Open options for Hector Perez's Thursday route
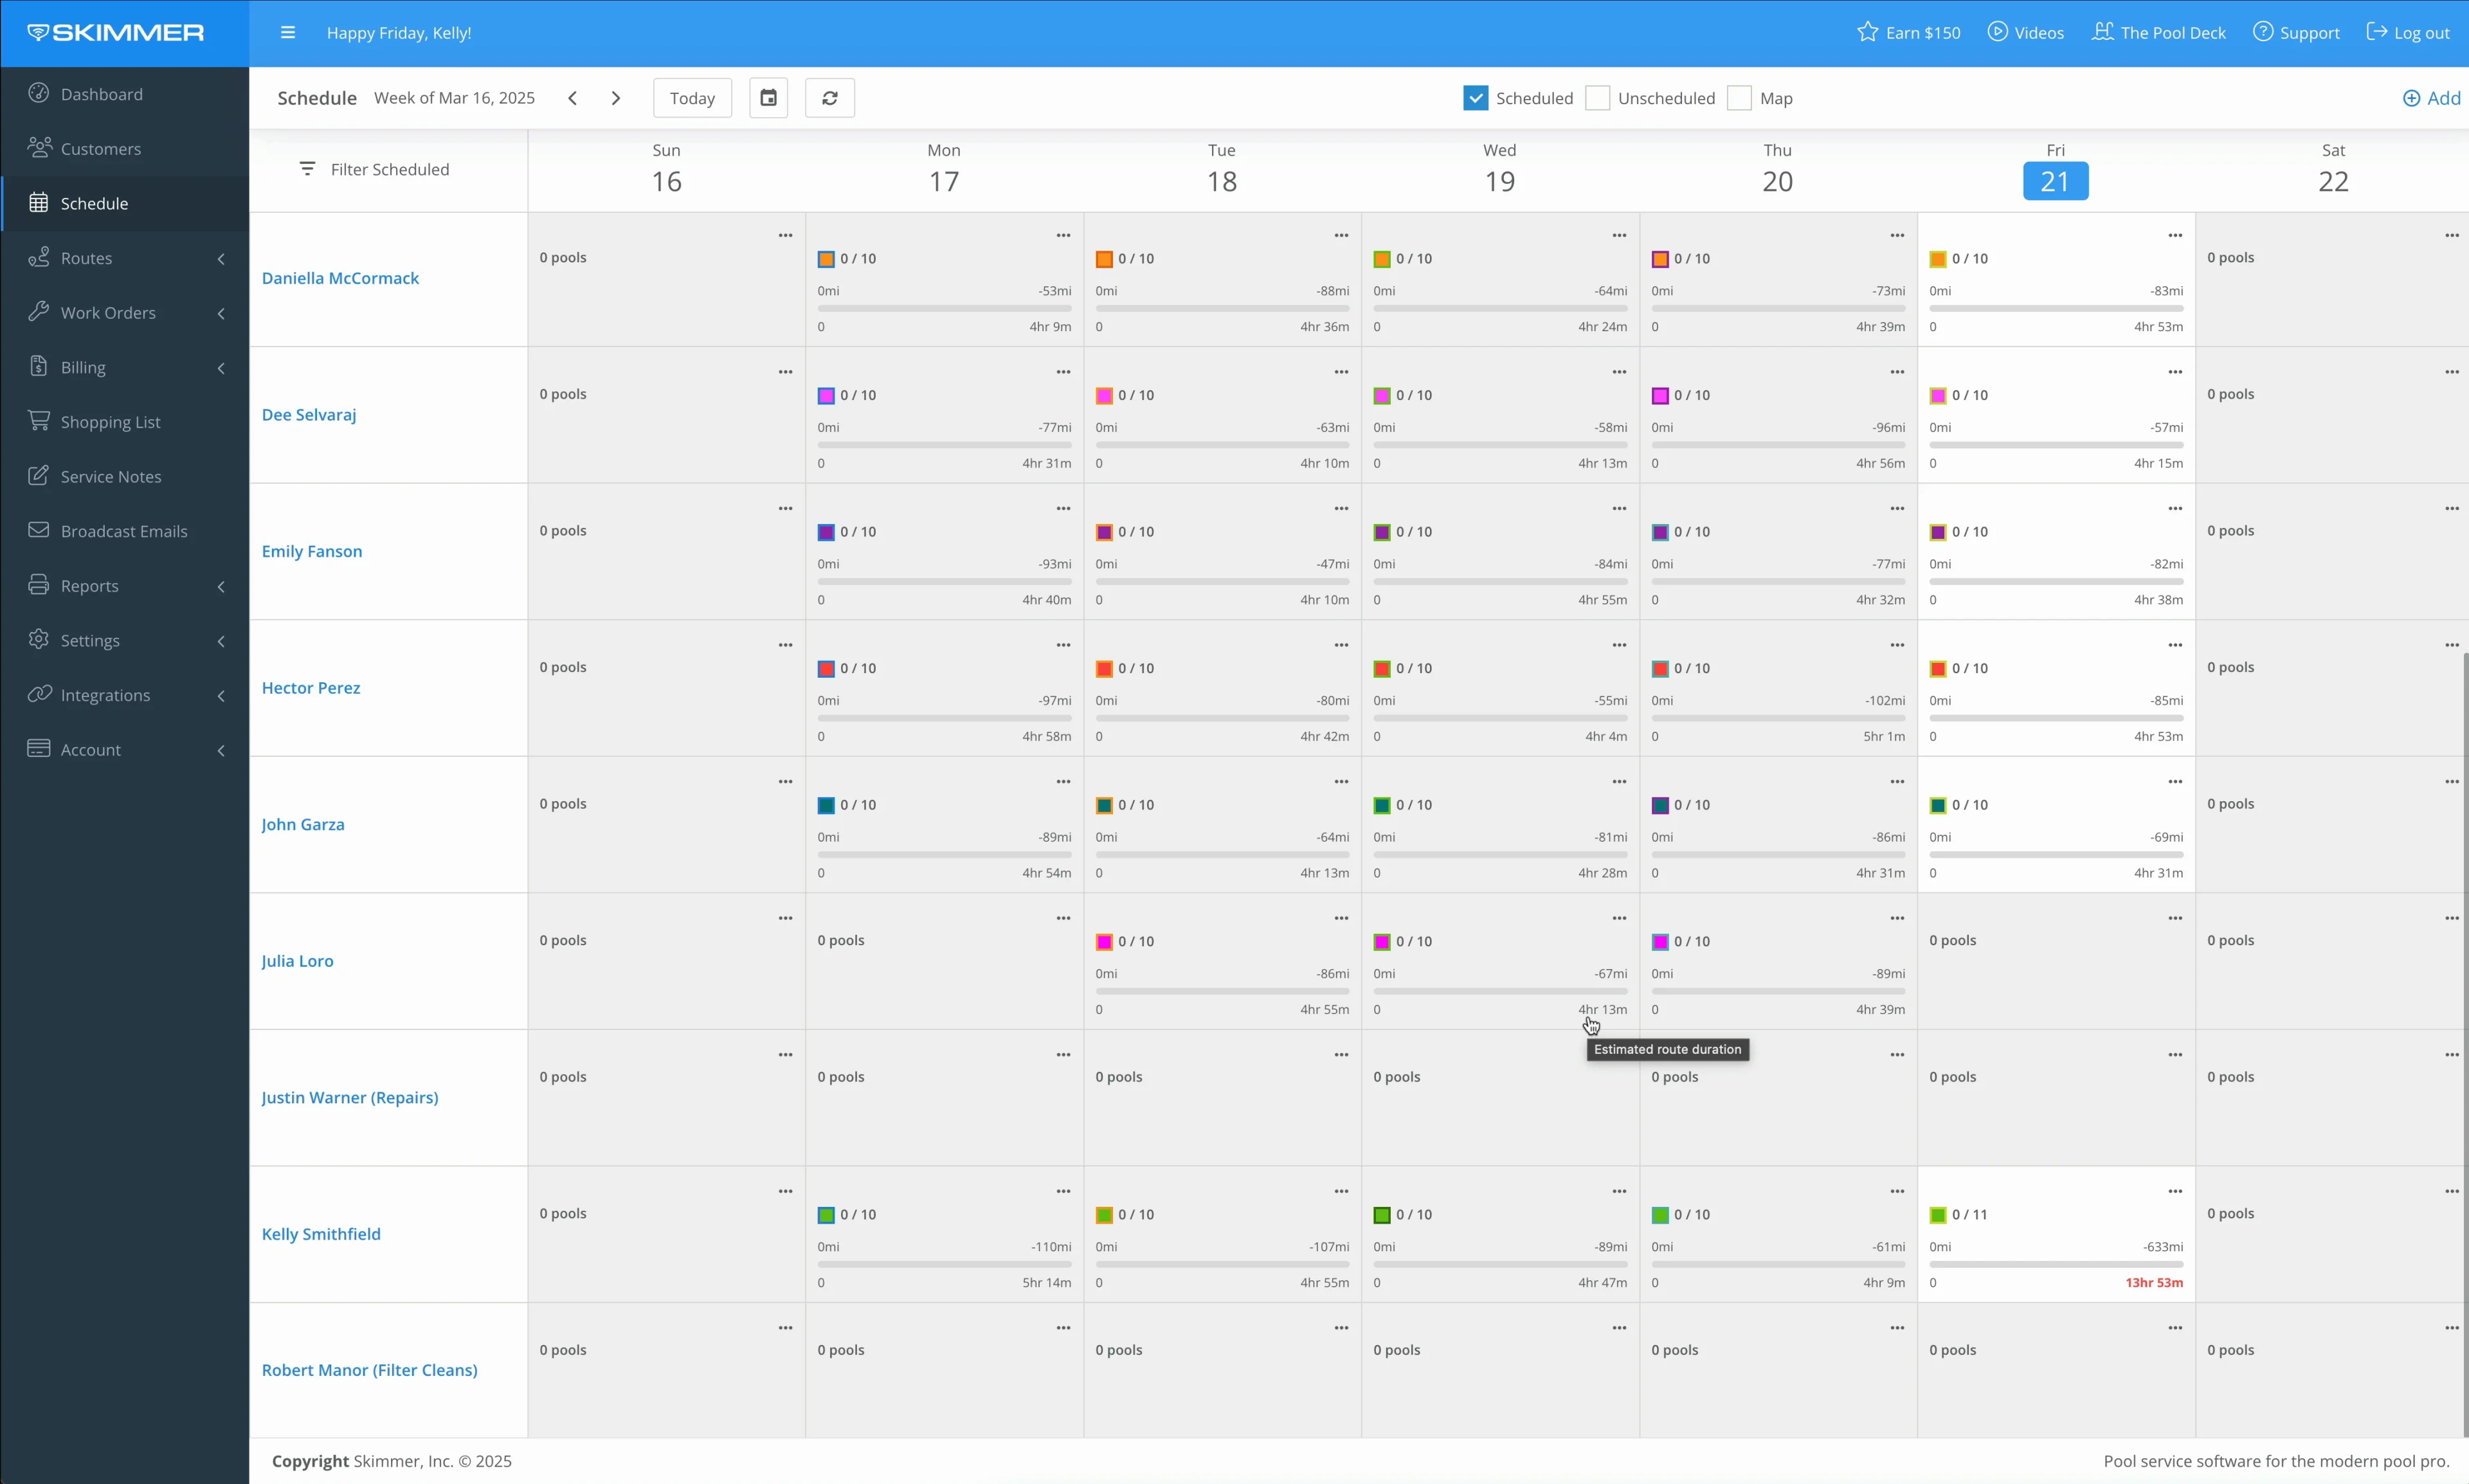Screen dimensions: 2469x1484 [1897, 645]
